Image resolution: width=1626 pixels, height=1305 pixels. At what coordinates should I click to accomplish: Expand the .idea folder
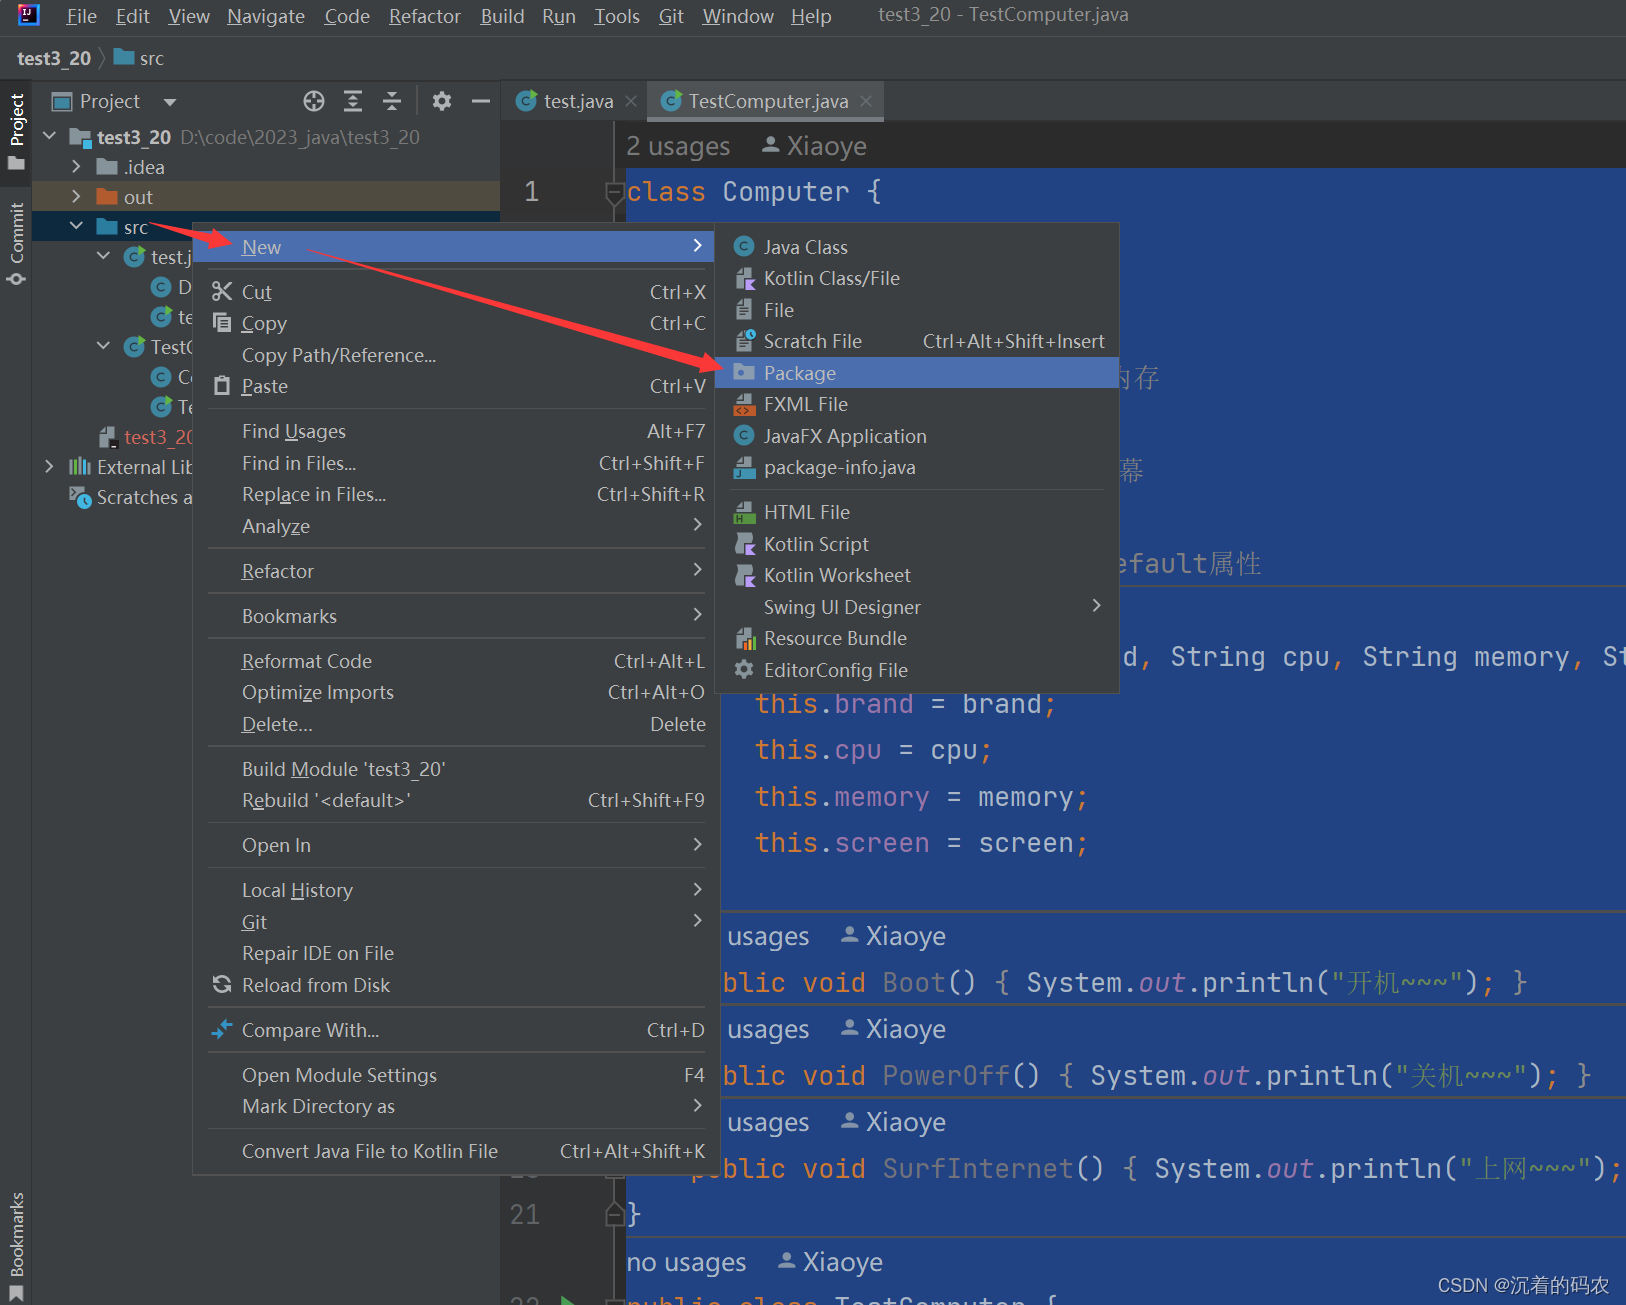[76, 166]
